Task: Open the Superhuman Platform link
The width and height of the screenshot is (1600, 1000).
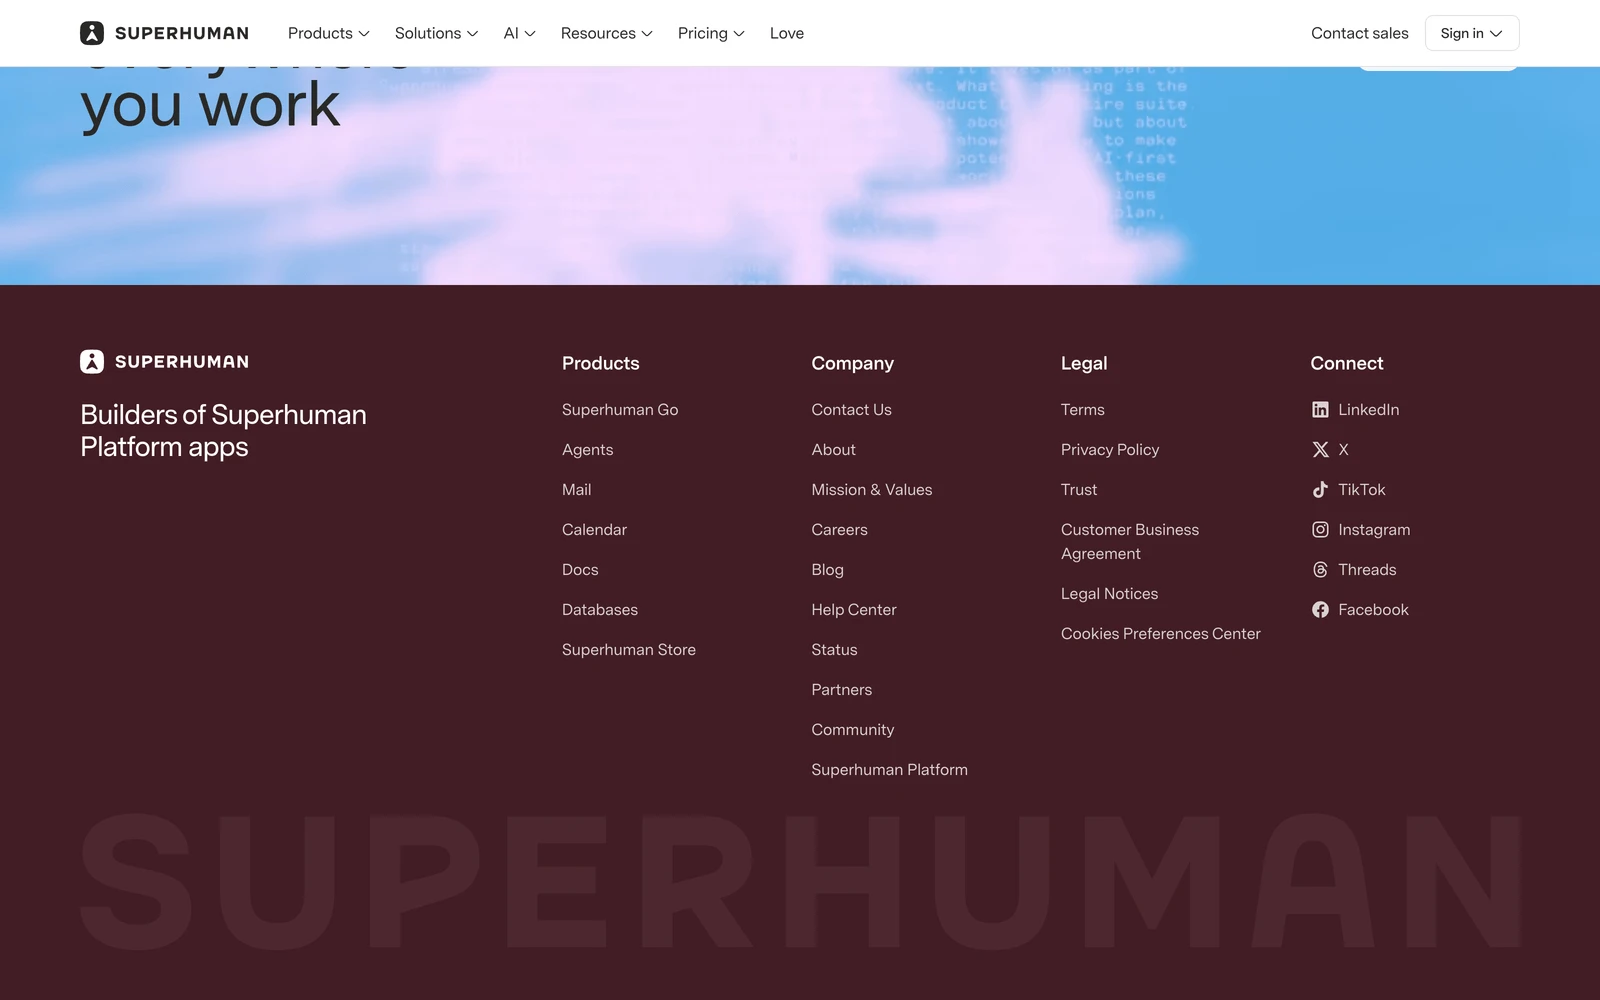Action: (x=890, y=770)
